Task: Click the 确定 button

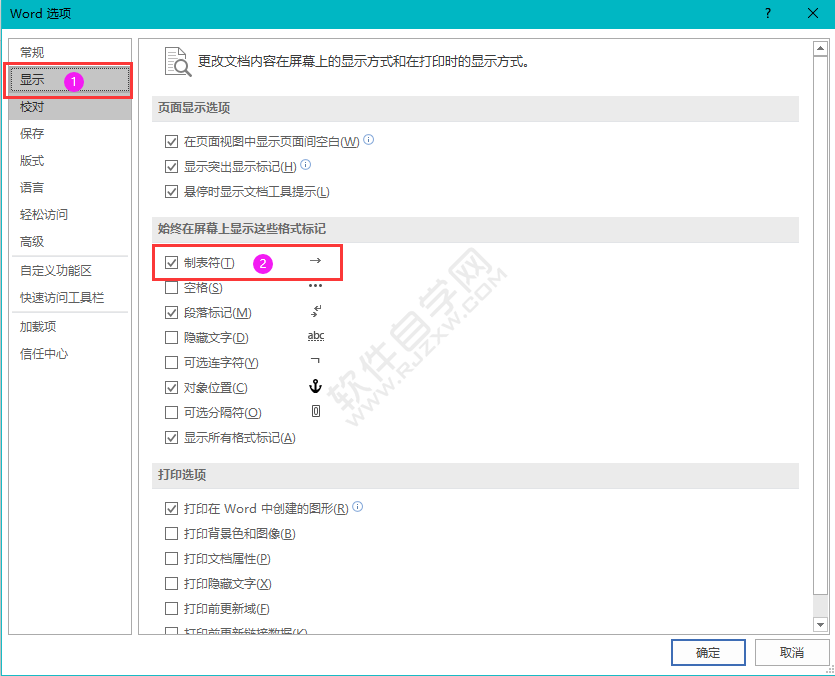Action: click(x=708, y=652)
